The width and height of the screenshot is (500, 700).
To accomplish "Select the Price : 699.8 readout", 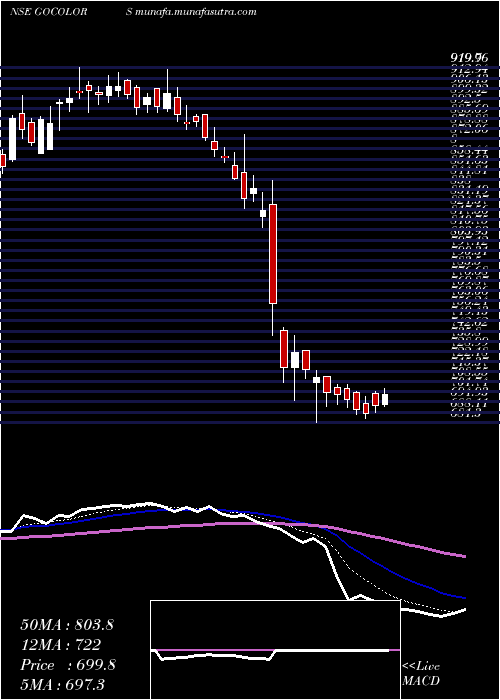I will pos(68,665).
